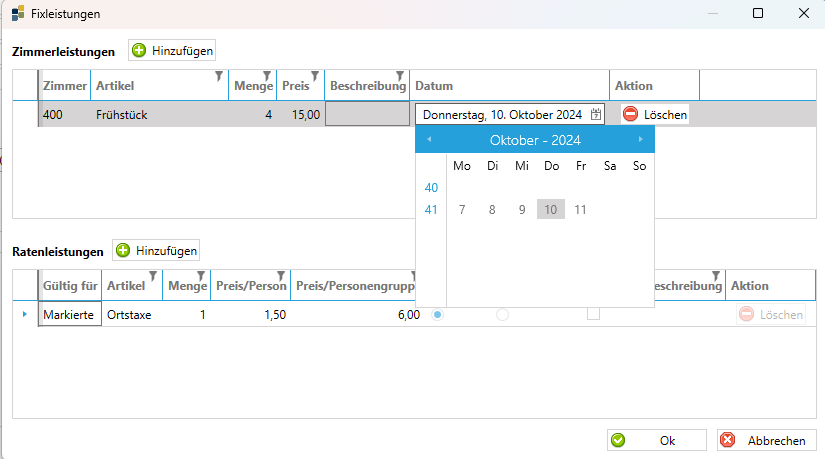Click the Beschreibung cell of Frühstück row
The image size is (825, 459).
click(x=367, y=114)
